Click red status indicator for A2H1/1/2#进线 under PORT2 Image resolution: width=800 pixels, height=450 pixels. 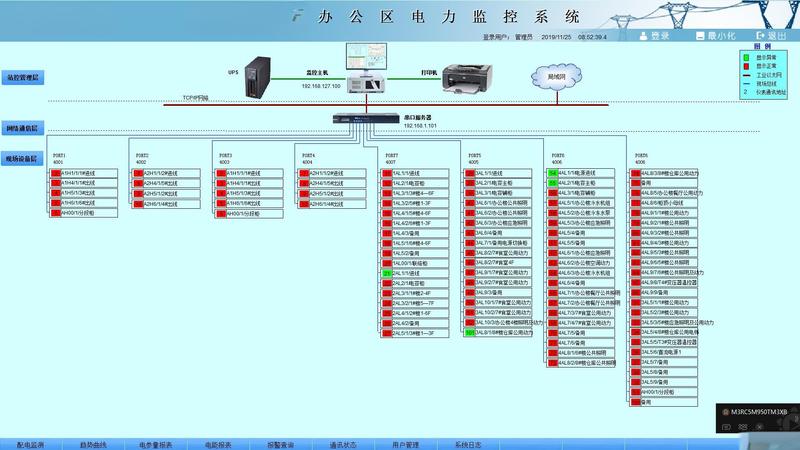coord(139,173)
